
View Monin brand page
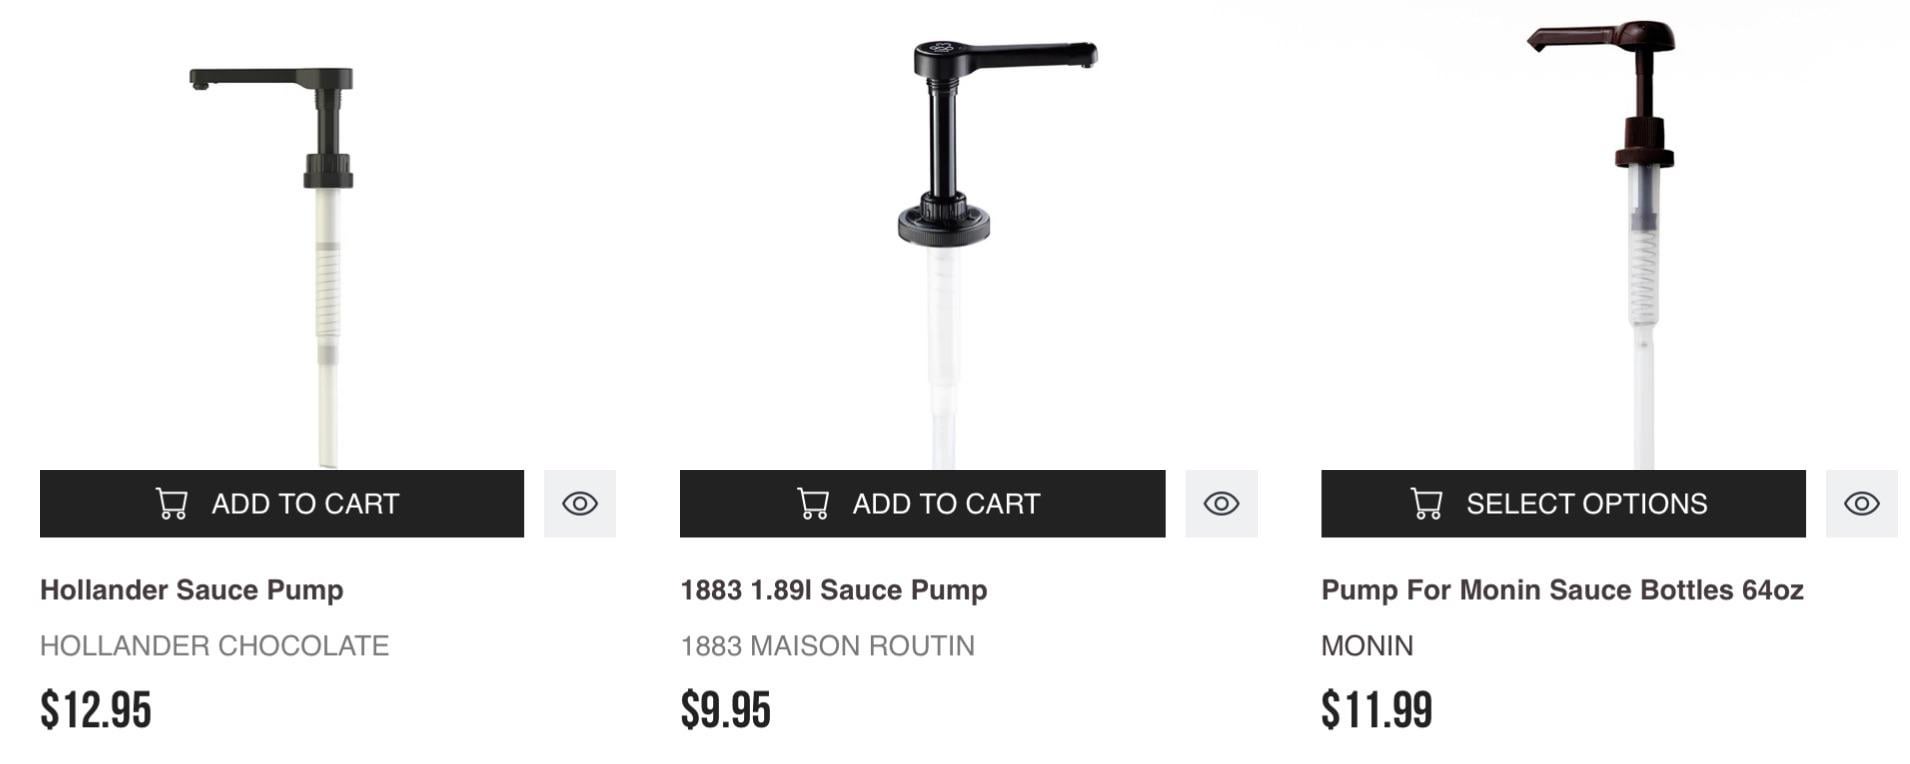click(1367, 646)
